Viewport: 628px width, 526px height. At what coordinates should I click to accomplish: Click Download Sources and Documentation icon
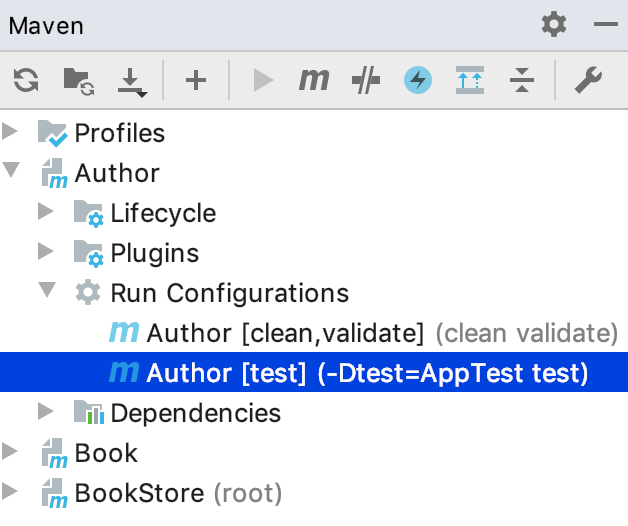tap(131, 81)
